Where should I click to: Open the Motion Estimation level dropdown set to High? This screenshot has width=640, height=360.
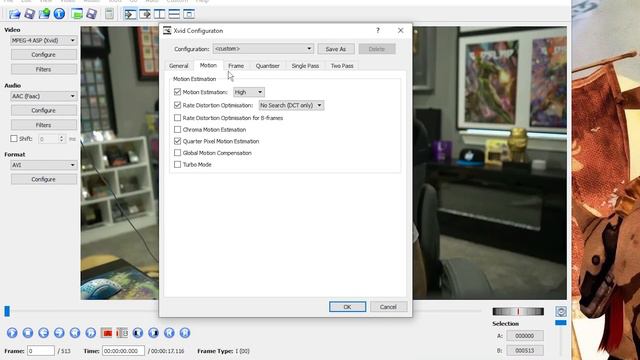pyautogui.click(x=249, y=92)
